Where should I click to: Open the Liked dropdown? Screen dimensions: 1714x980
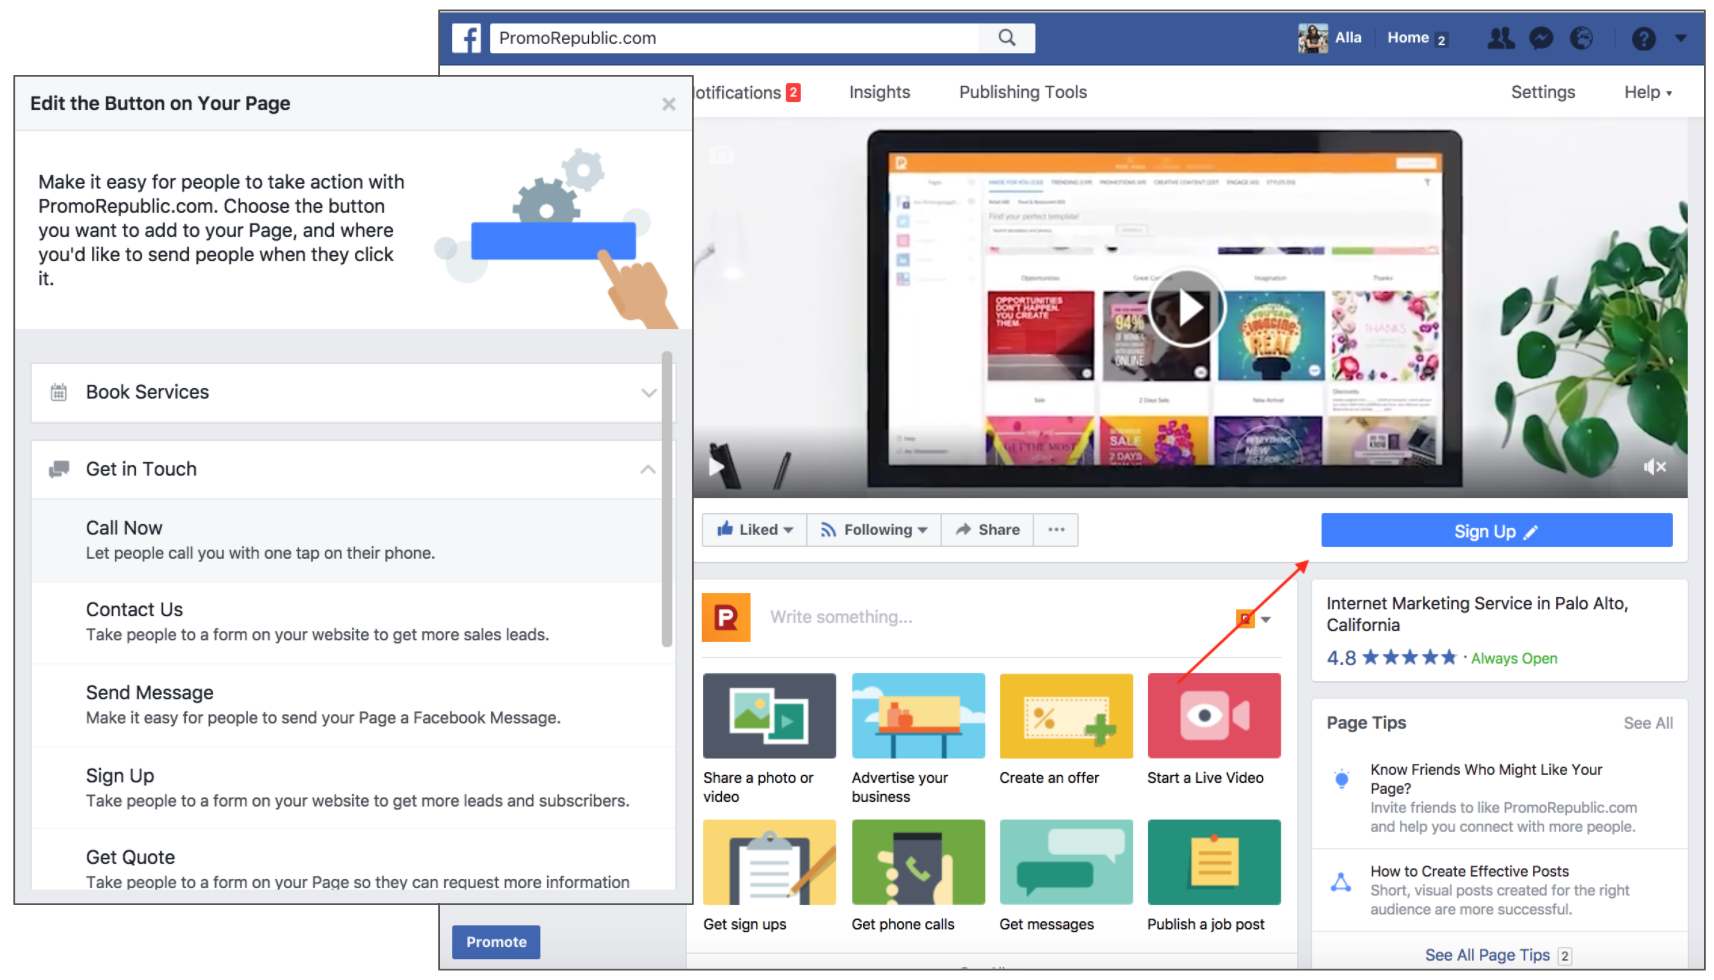coord(755,530)
